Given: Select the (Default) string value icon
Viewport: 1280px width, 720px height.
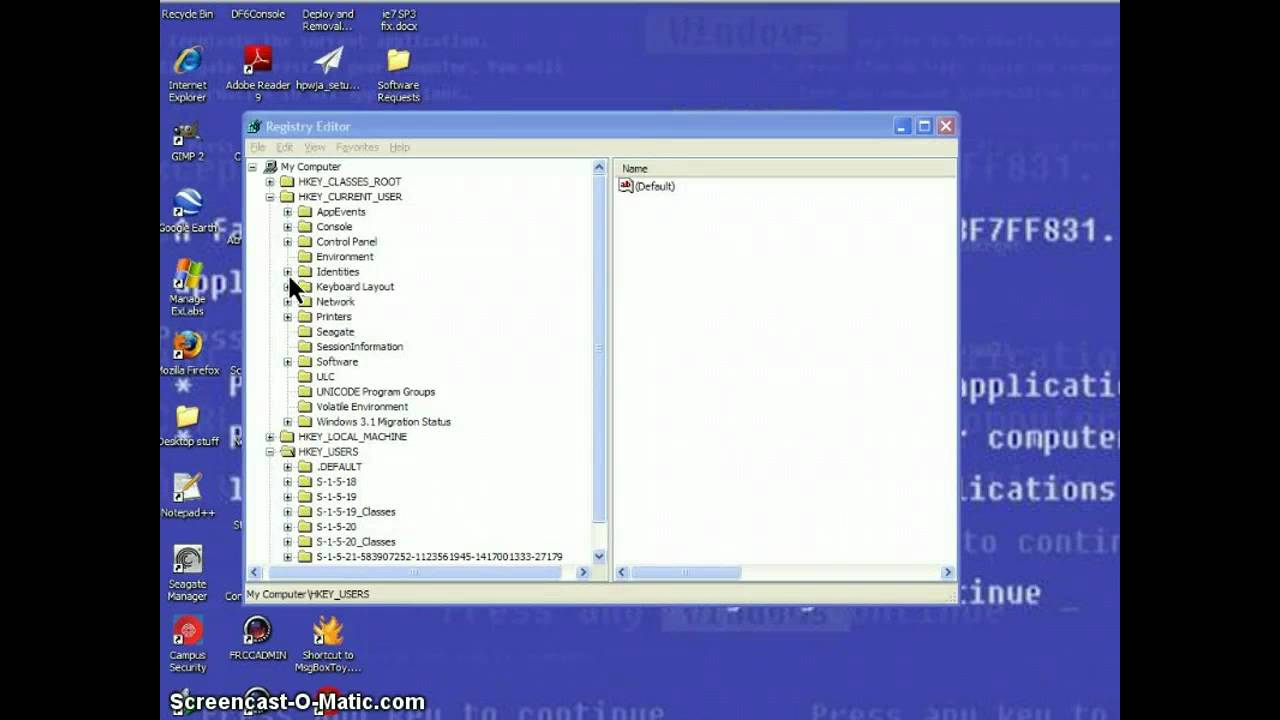Looking at the screenshot, I should point(626,186).
